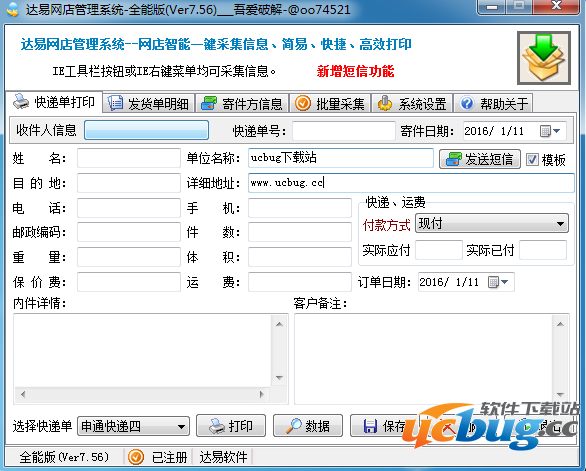The image size is (586, 471).
Task: Click the right arrow of 内件详情 horizontal scrollbar
Action: click(x=262, y=394)
